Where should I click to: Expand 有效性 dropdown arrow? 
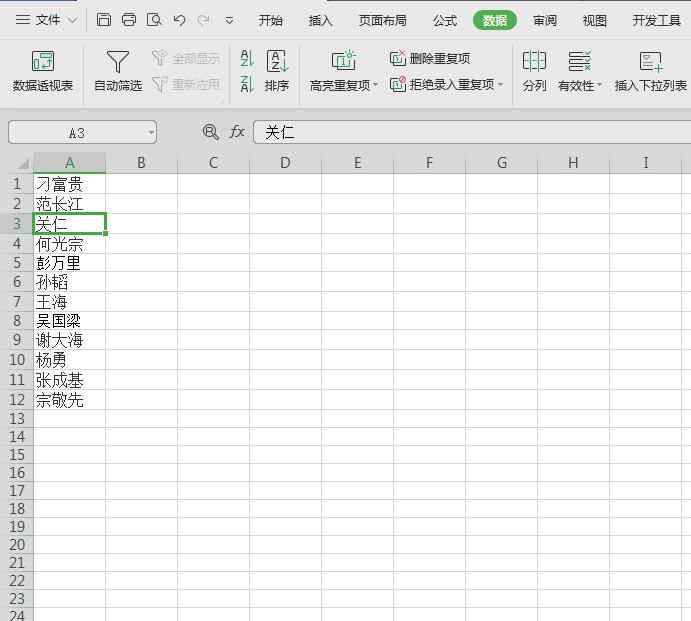point(599,85)
